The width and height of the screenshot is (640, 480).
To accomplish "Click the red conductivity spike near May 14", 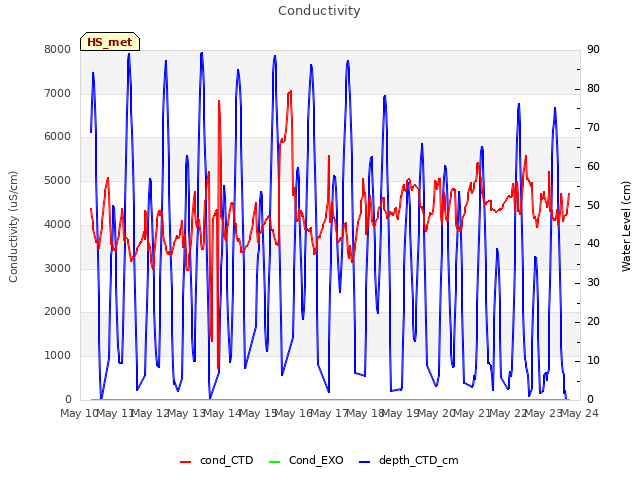I will 219,101.
